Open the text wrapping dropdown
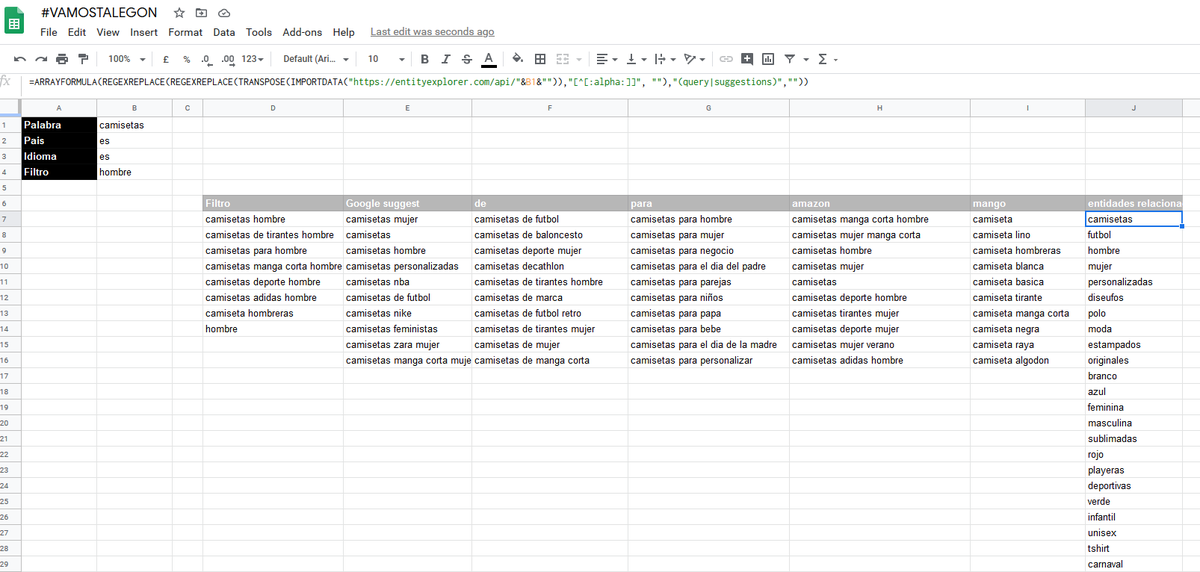 [x=665, y=59]
